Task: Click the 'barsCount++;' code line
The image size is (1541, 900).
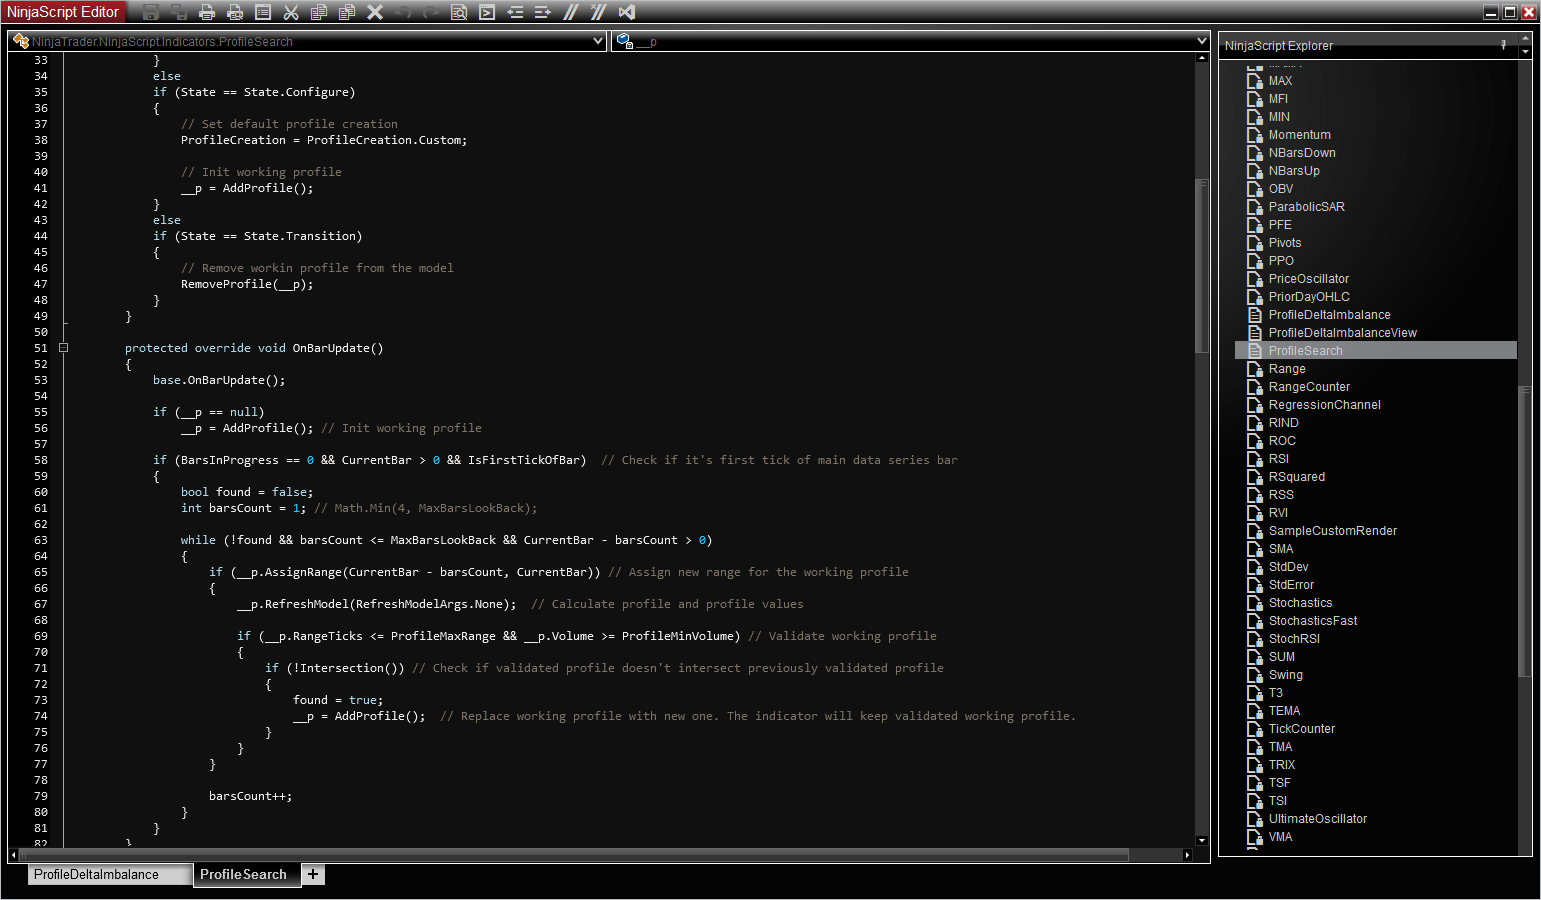Action: point(250,796)
